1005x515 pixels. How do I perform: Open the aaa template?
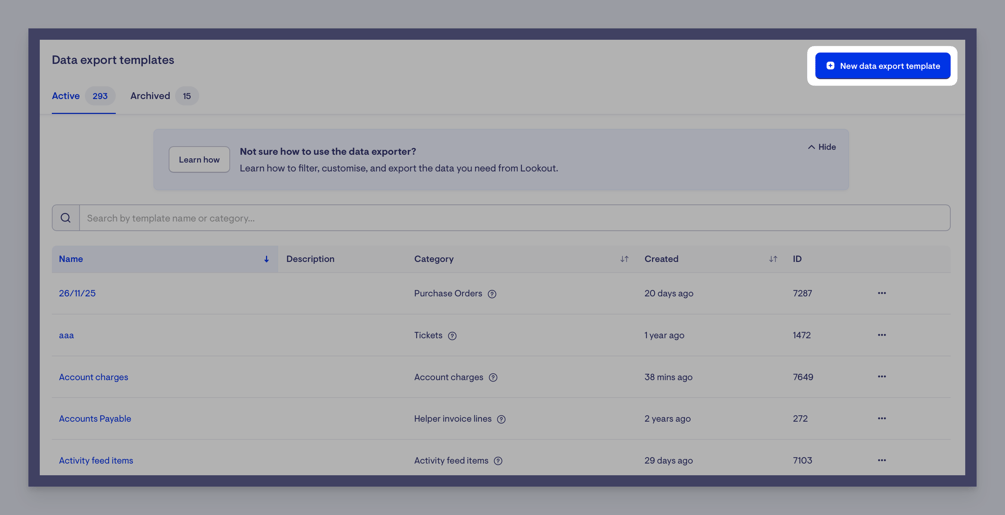66,335
